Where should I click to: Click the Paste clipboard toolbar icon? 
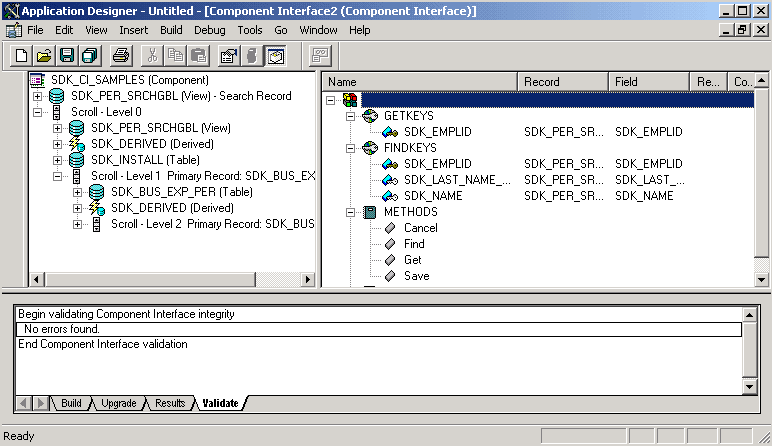click(198, 56)
